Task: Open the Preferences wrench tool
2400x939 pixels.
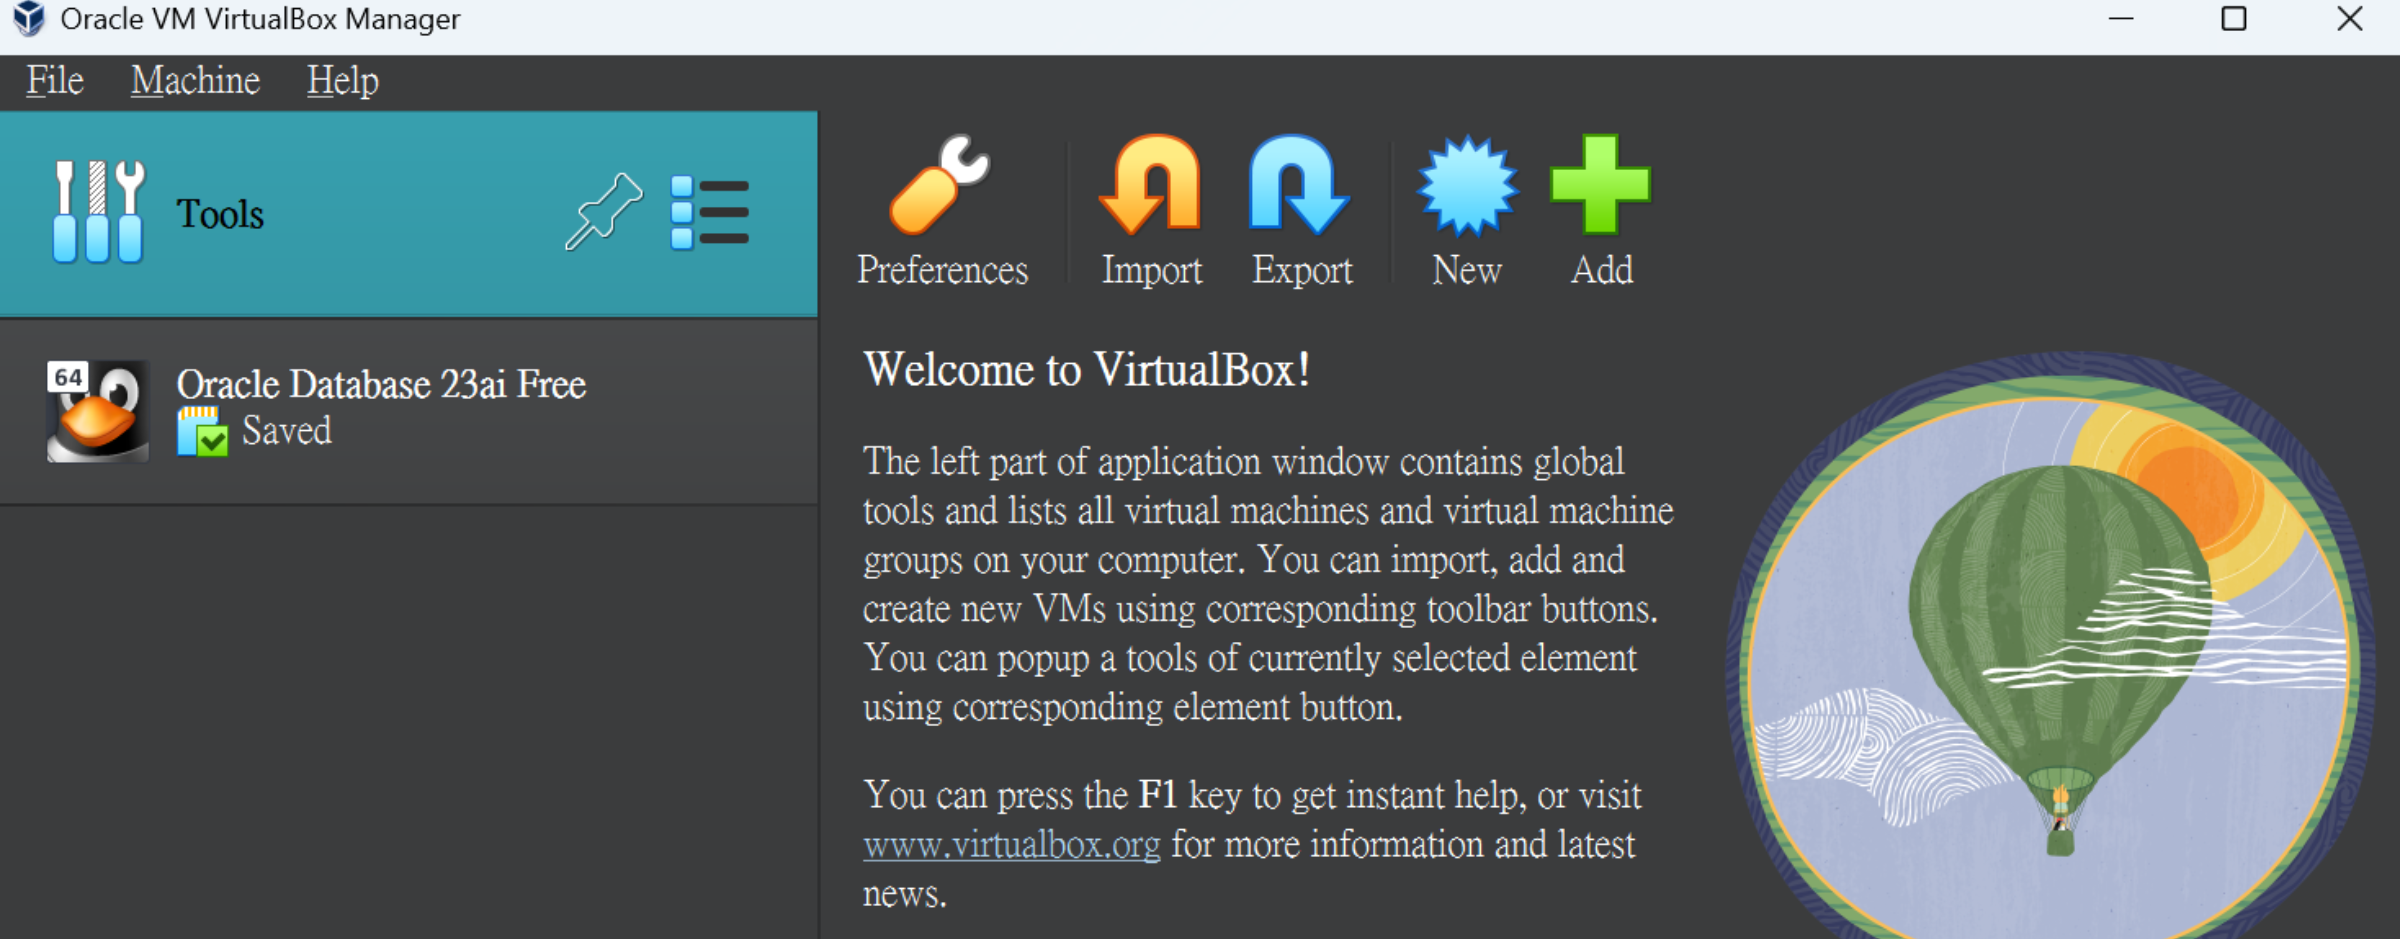Action: pyautogui.click(x=941, y=211)
